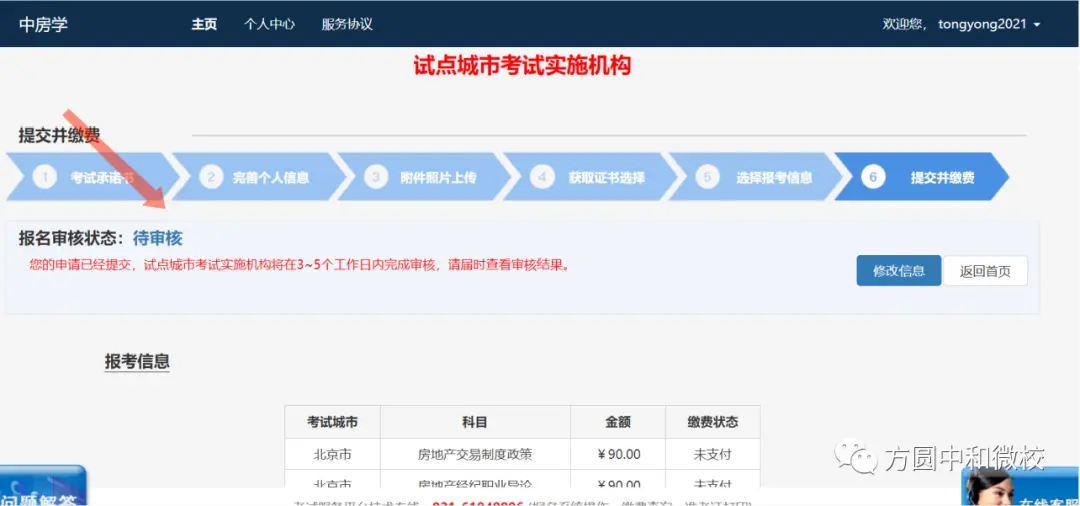Open 个人中心 menu item
Screen dimensions: 1080x506
pyautogui.click(x=269, y=24)
